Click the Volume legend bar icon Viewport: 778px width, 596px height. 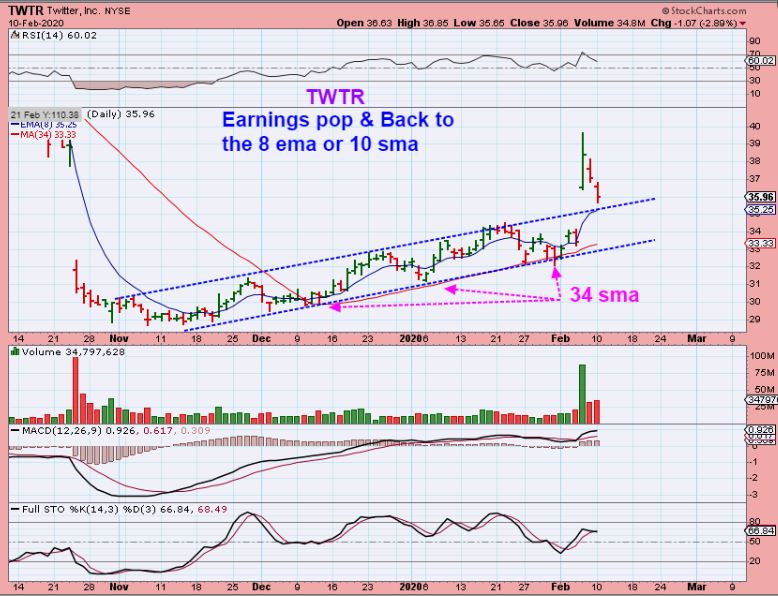point(15,351)
